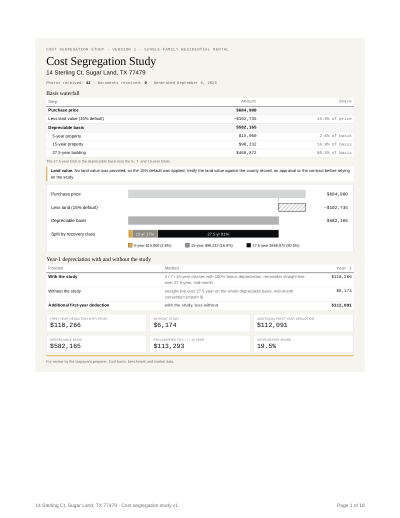Click the '5-year property' table row

pyautogui.click(x=200, y=136)
